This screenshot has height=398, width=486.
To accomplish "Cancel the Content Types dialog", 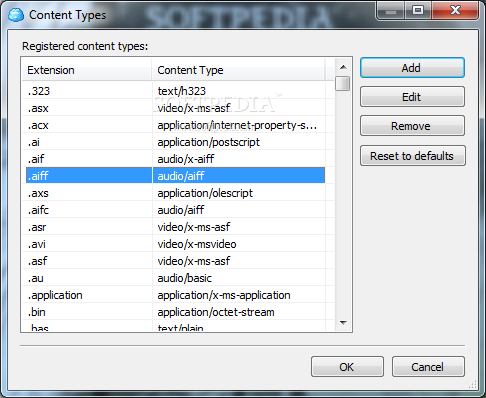I will pos(428,367).
